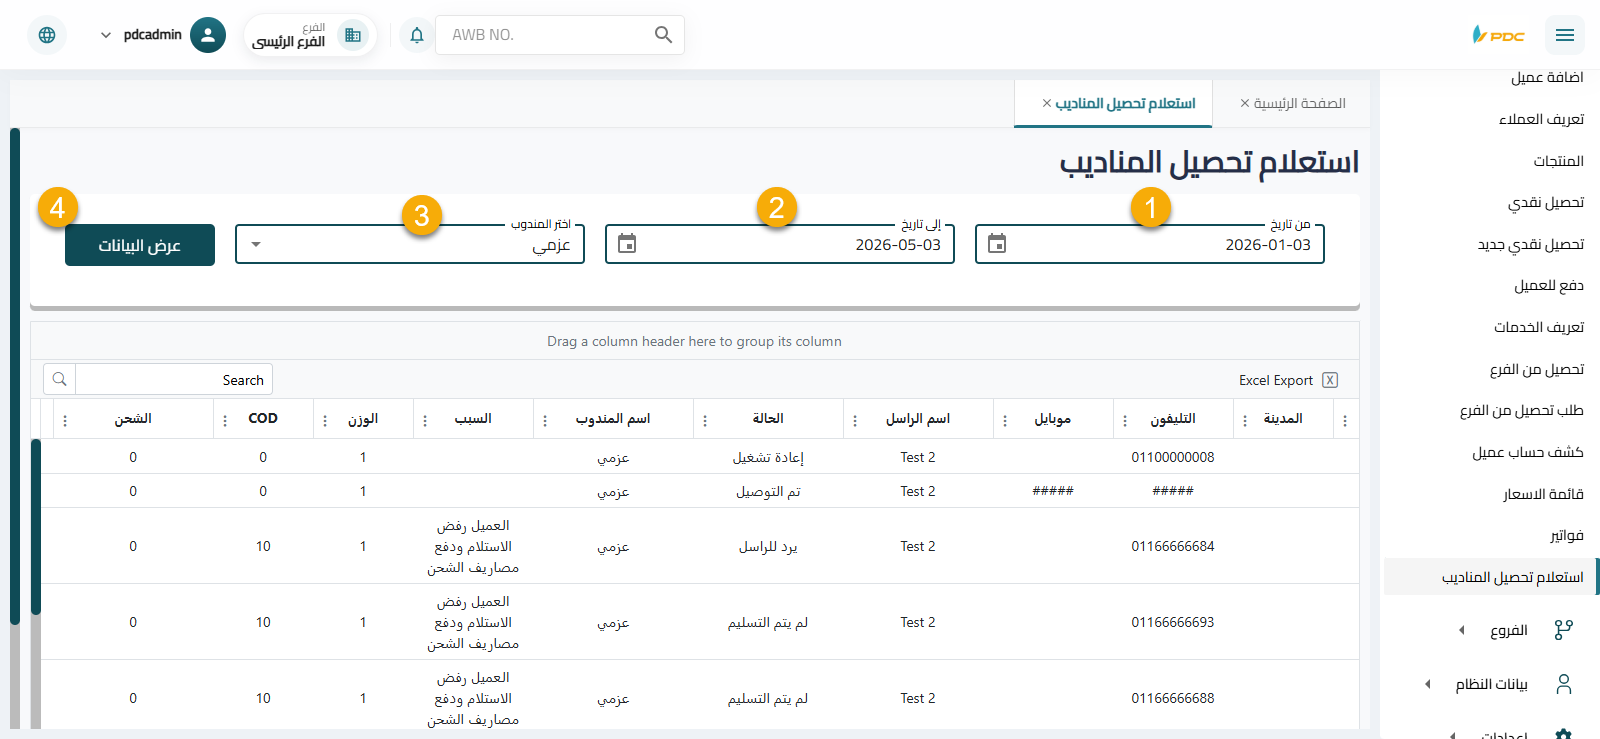Click the pdcadmin user avatar icon

coord(208,35)
